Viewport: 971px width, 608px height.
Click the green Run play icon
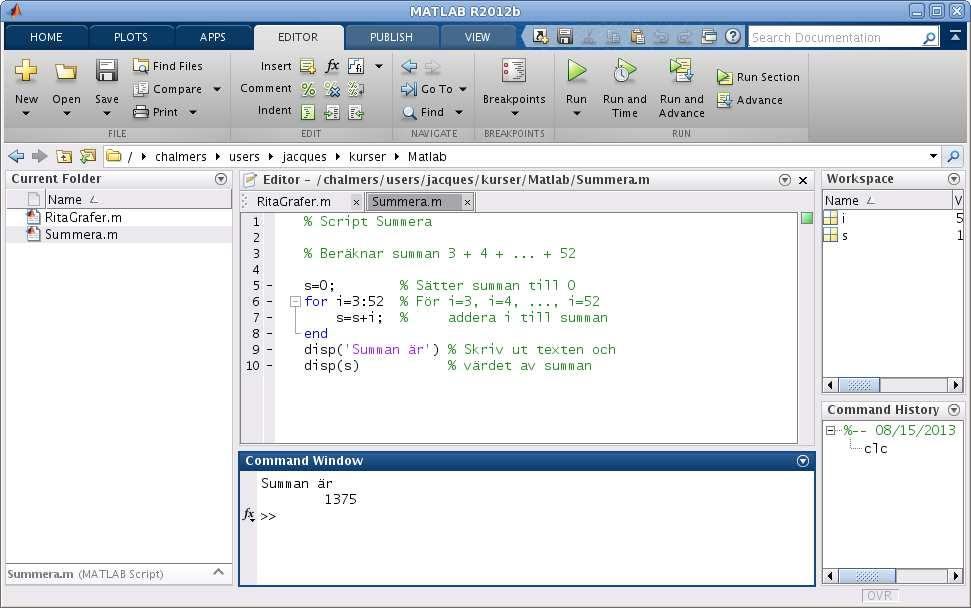click(577, 71)
